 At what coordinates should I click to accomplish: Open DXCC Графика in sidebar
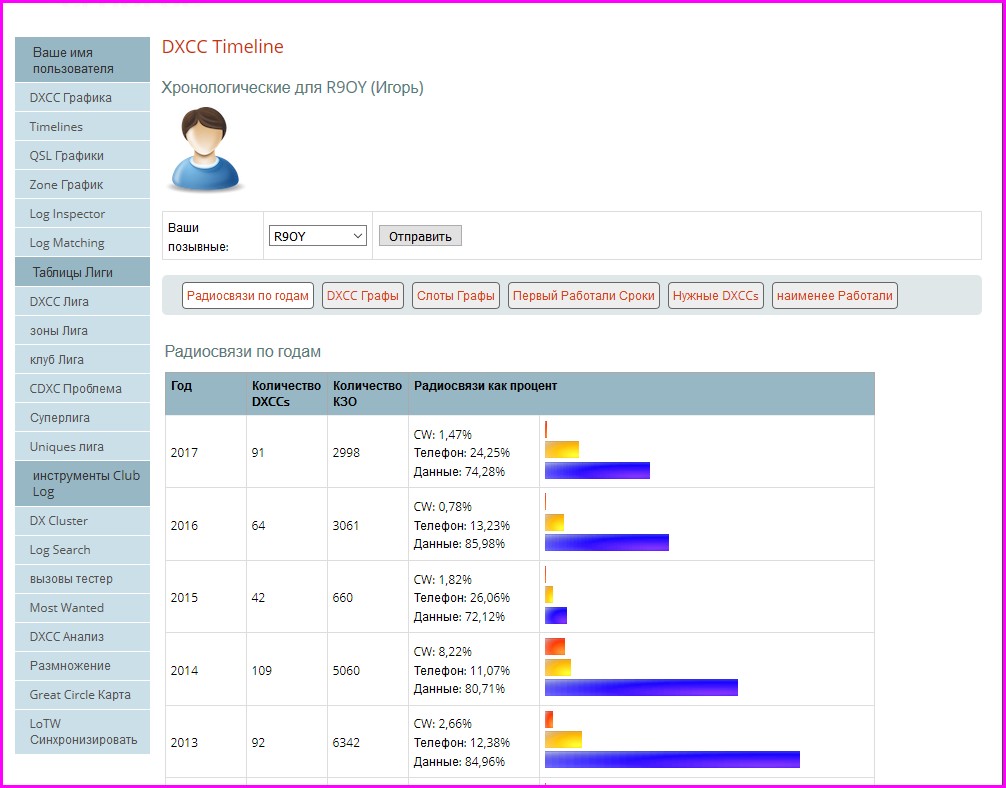pyautogui.click(x=71, y=98)
